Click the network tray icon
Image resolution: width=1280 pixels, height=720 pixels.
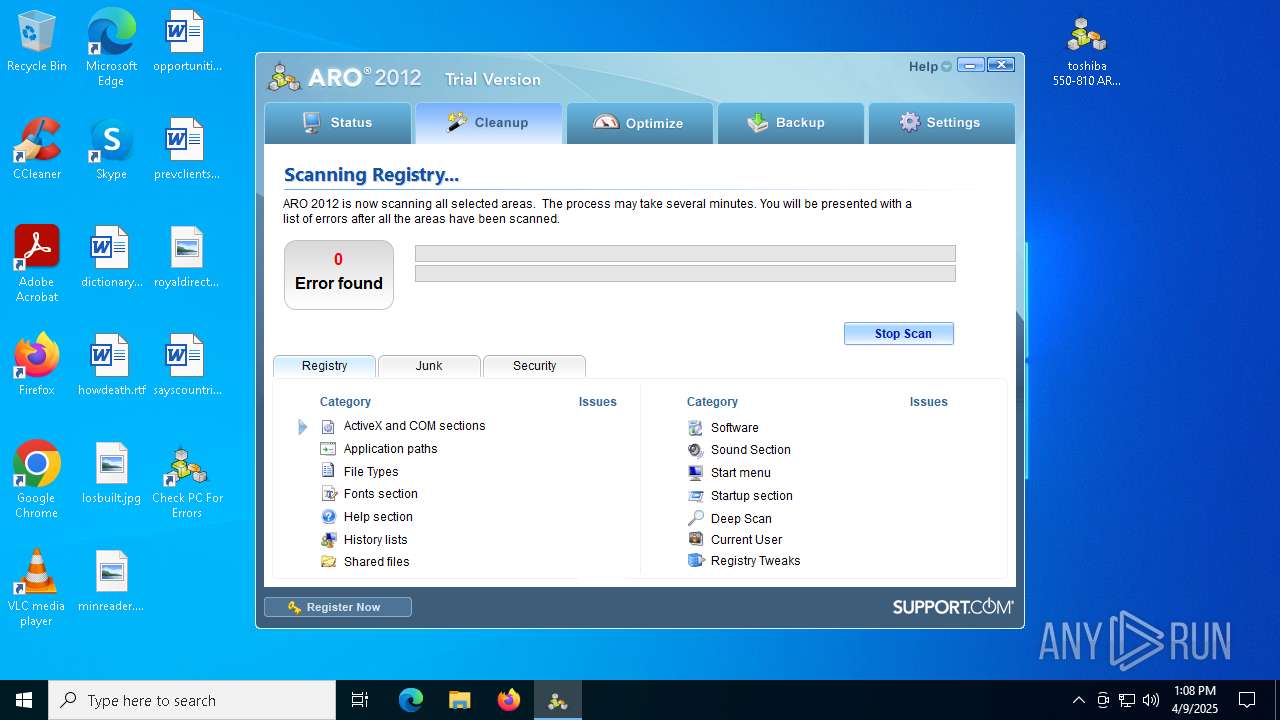click(1127, 700)
